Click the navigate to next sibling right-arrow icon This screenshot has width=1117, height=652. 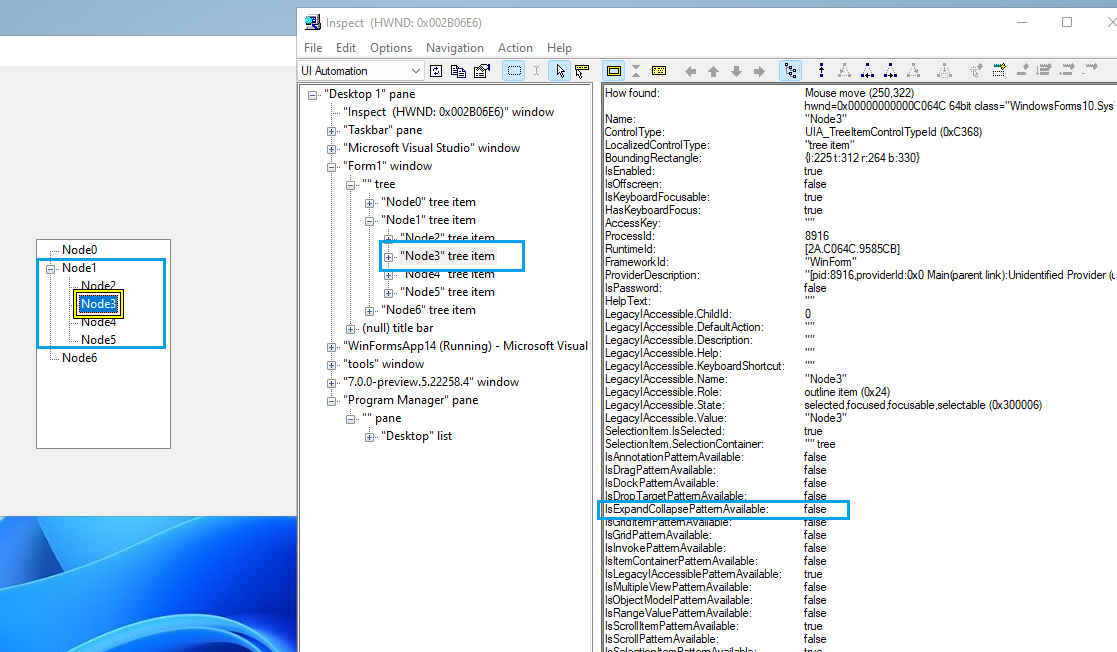click(x=758, y=70)
